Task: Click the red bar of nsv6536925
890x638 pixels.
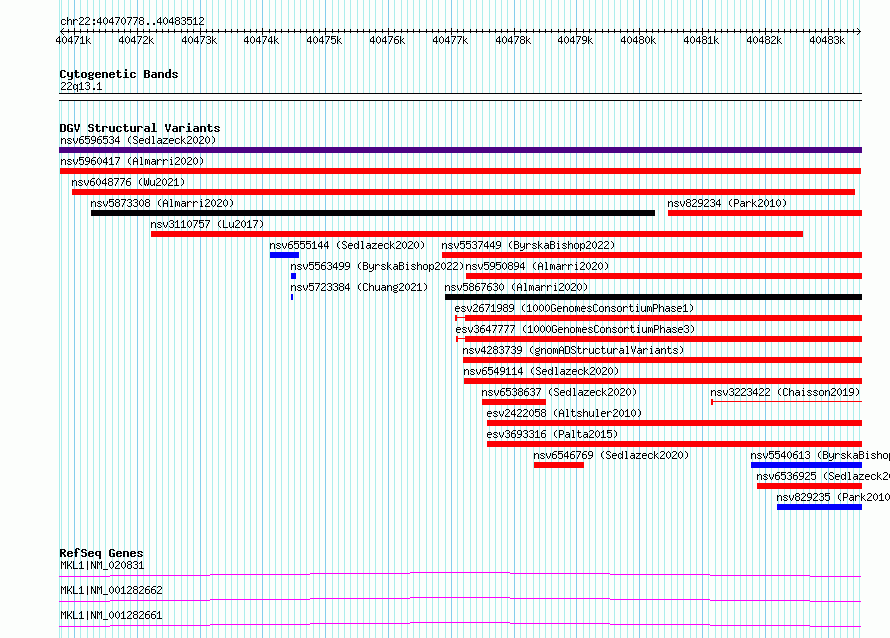Action: [809, 486]
